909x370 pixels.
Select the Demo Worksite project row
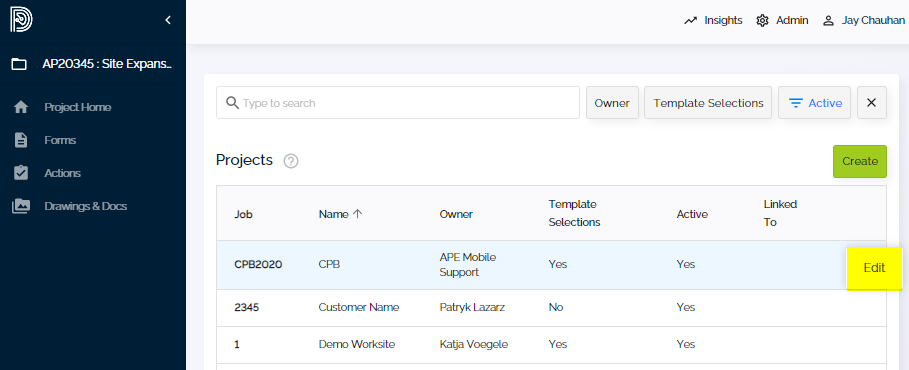pos(551,344)
